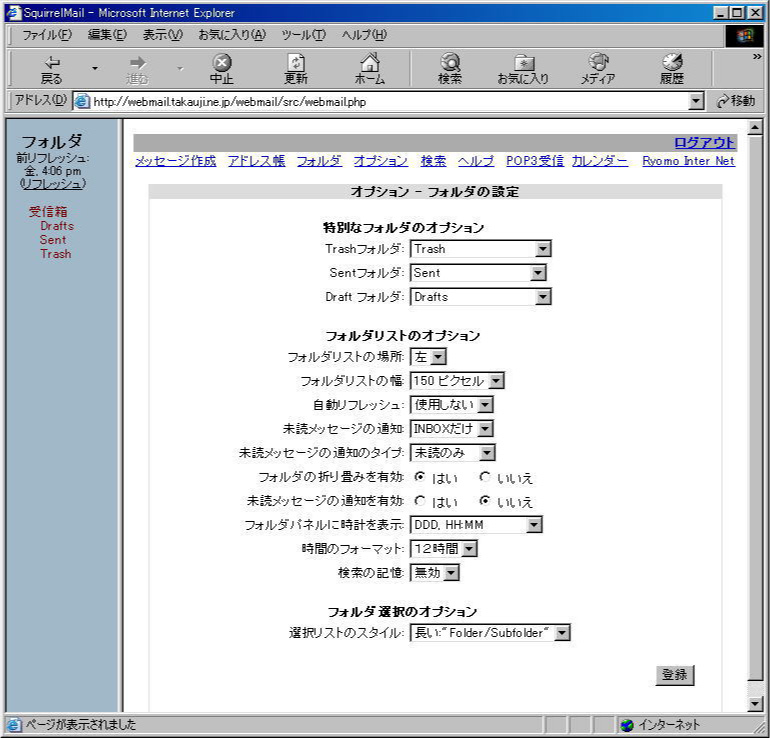Viewport: 770px width, 738px height.
Task: Open the 未読メッセージの通知のタイプ dropdown
Action: (x=453, y=453)
